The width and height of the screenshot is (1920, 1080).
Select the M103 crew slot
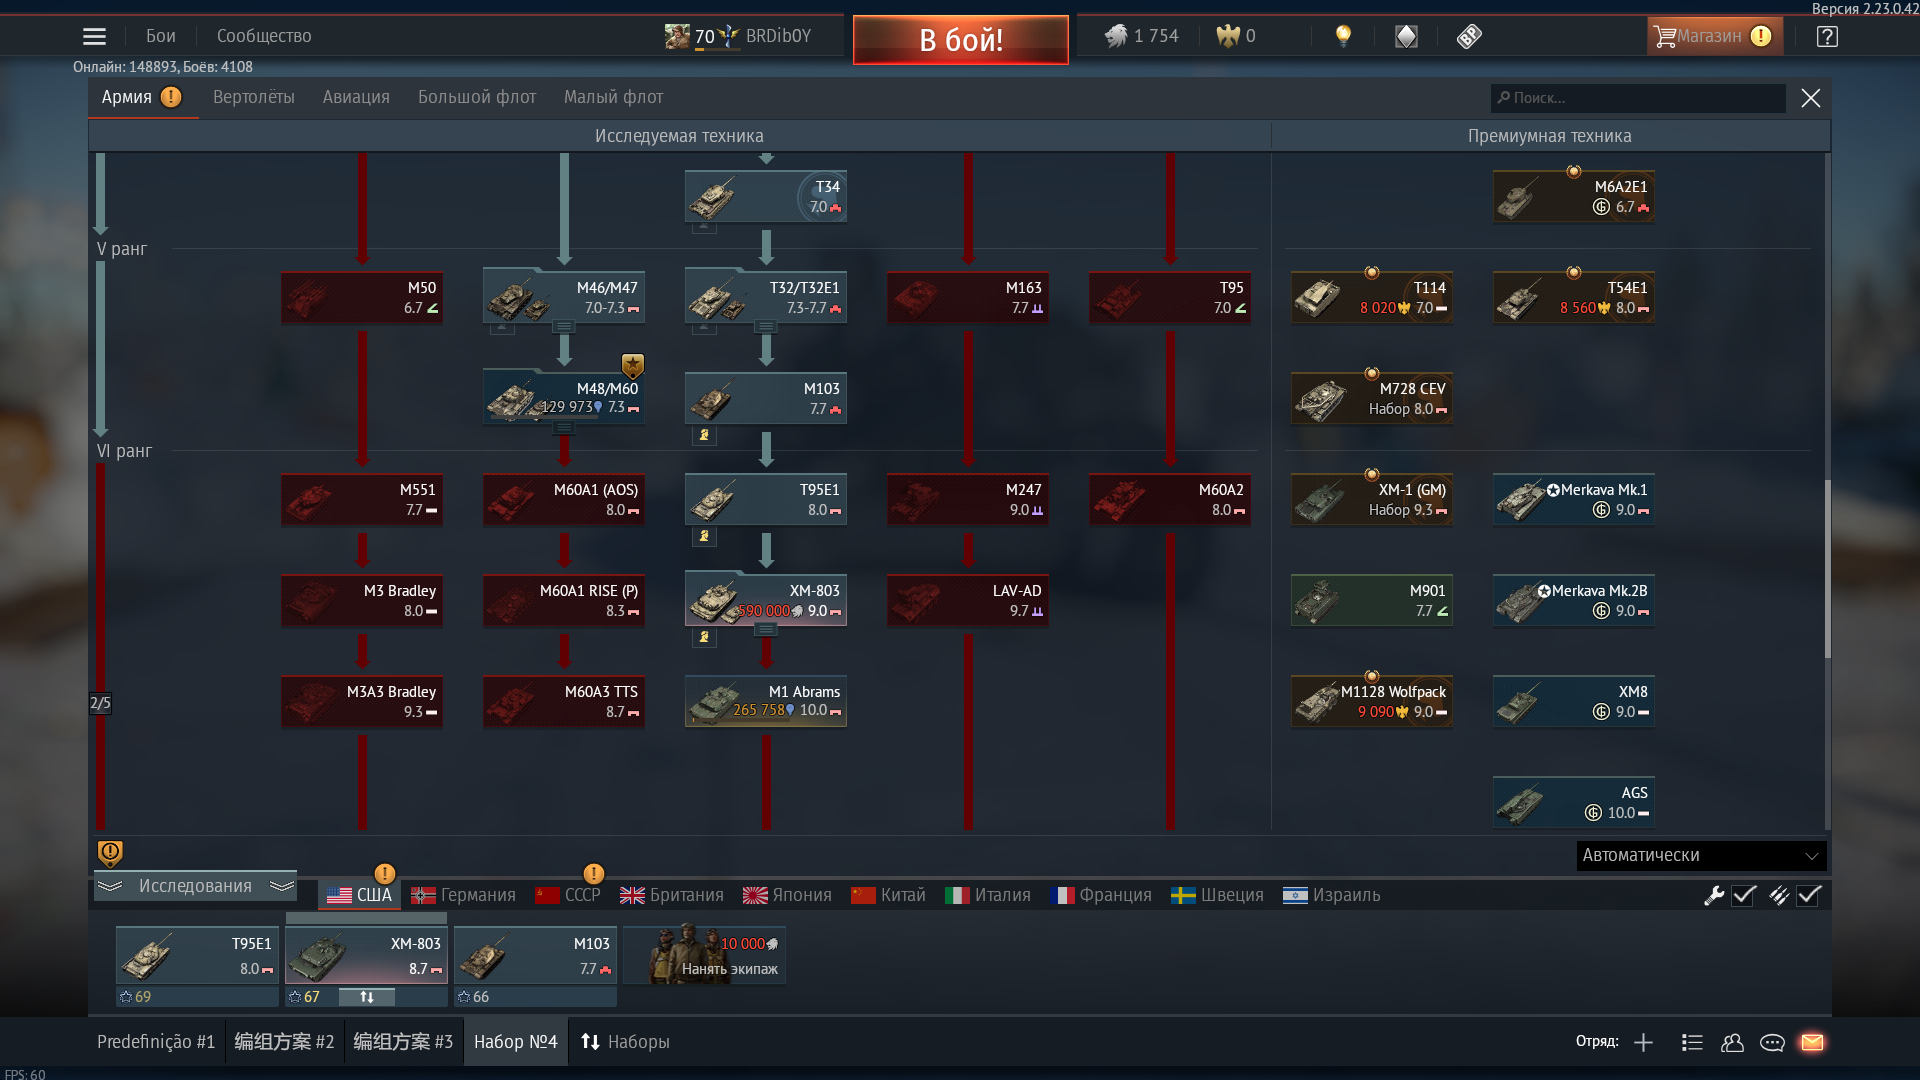535,956
